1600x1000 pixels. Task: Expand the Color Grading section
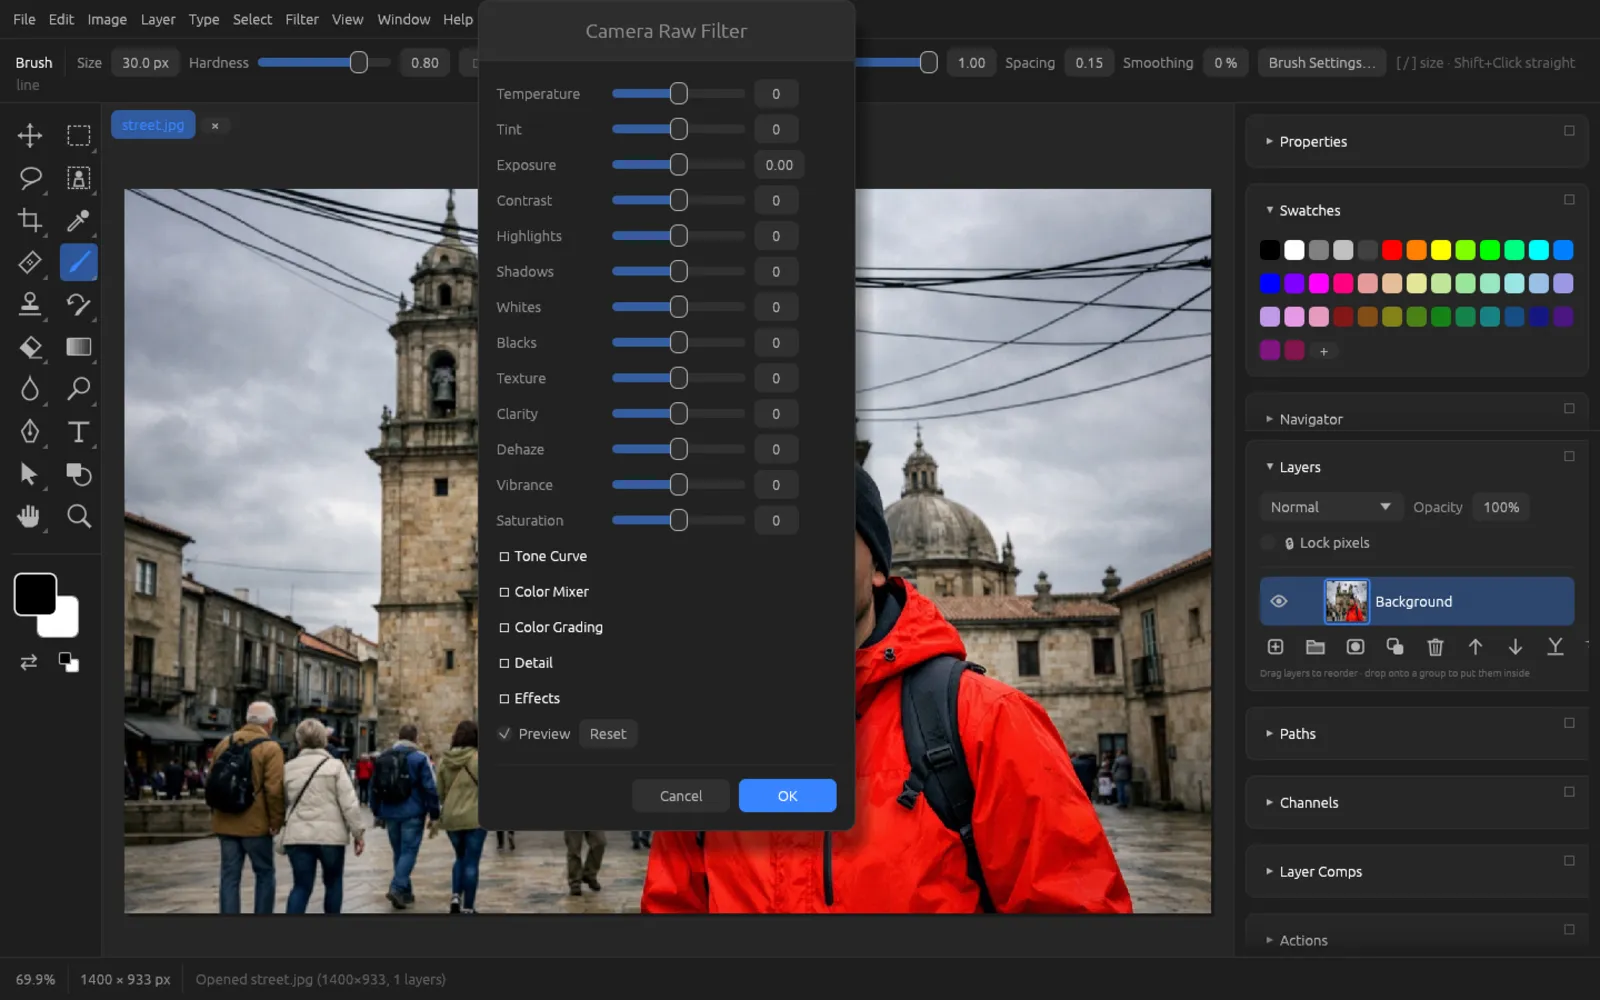[x=550, y=627]
